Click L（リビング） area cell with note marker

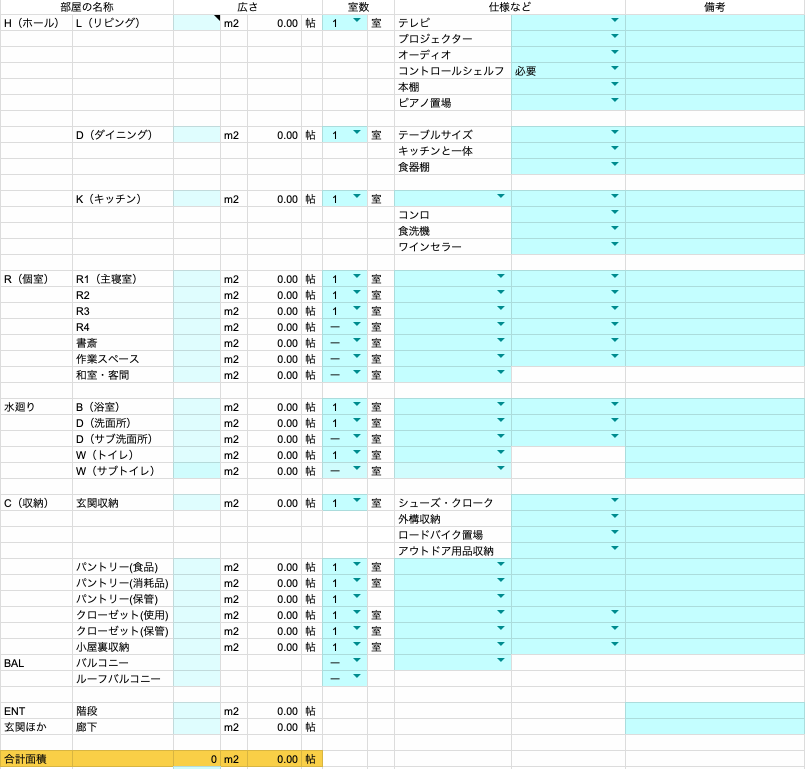(x=197, y=22)
